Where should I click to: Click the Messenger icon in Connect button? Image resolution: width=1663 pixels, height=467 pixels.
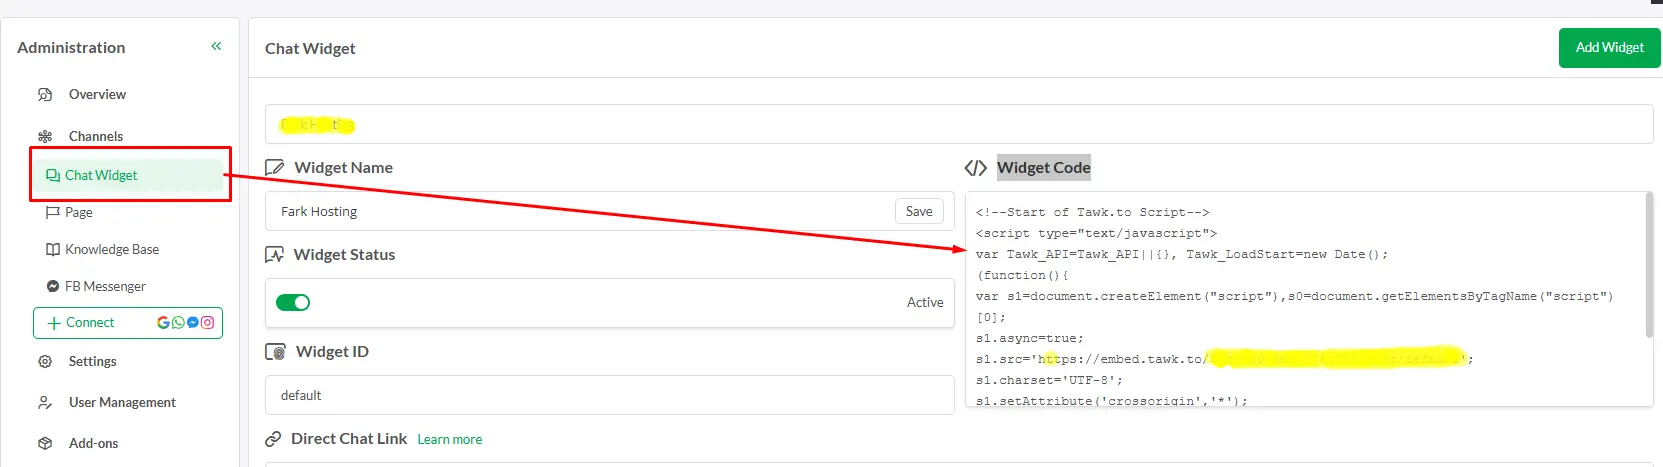[193, 322]
